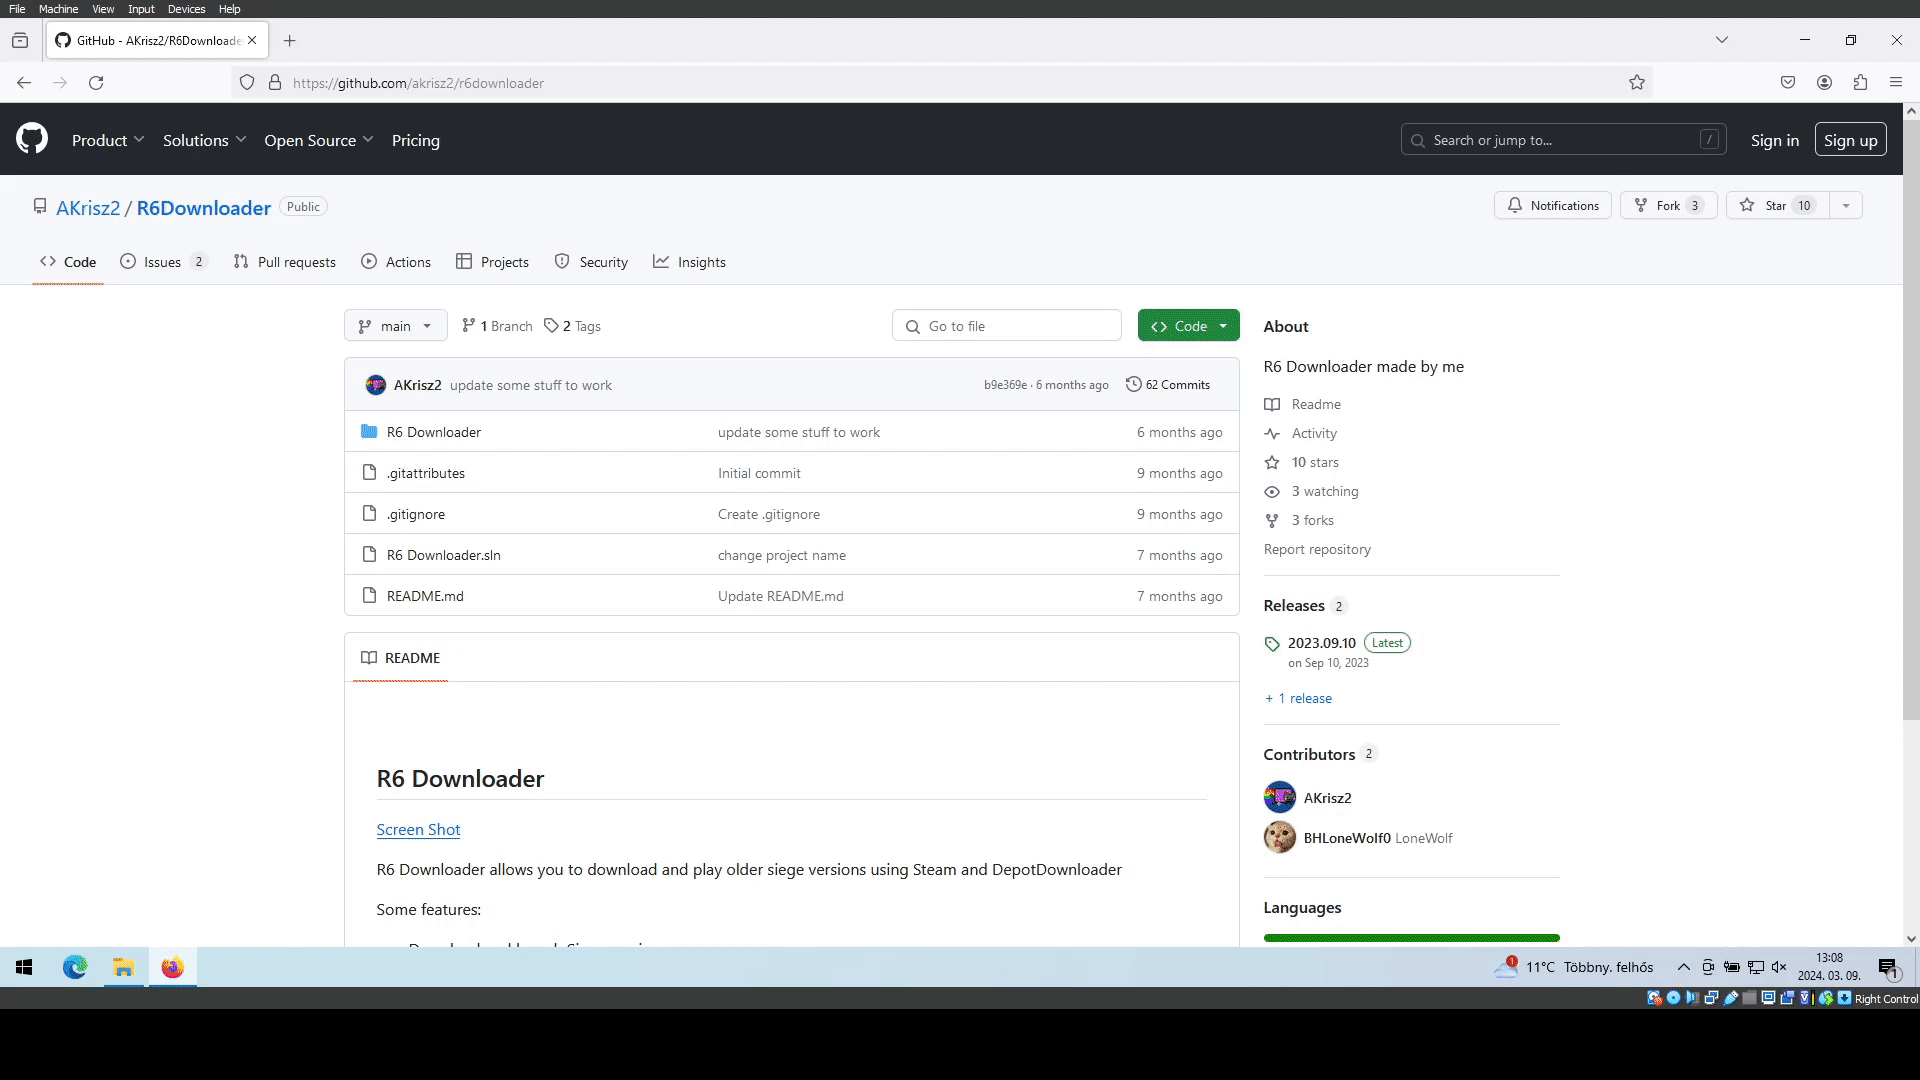Click the Save to Pocket icon
Image resolution: width=1920 pixels, height=1080 pixels.
point(1788,83)
